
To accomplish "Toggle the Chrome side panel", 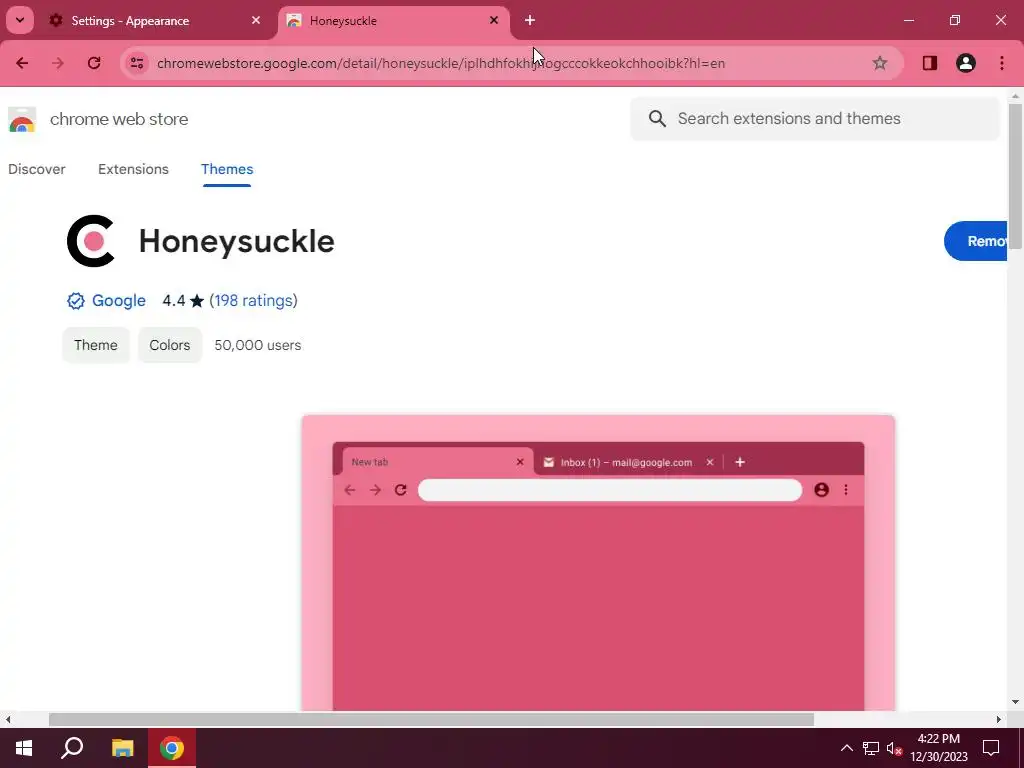I will [930, 63].
